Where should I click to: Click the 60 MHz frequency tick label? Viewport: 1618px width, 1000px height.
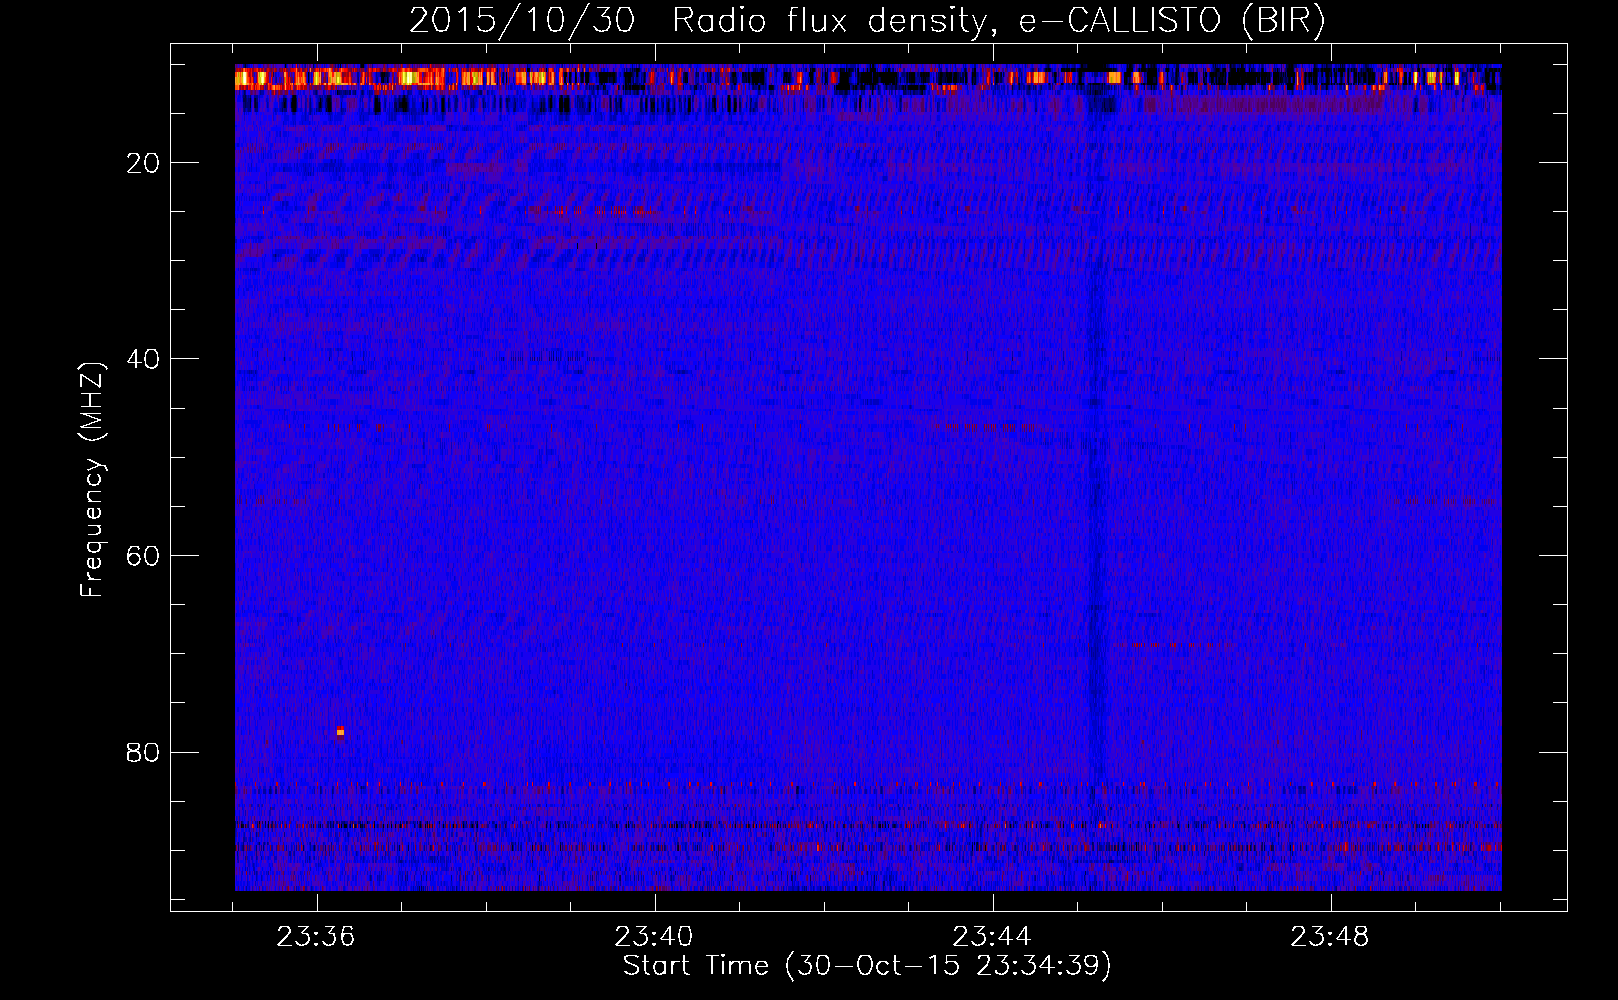[x=144, y=556]
